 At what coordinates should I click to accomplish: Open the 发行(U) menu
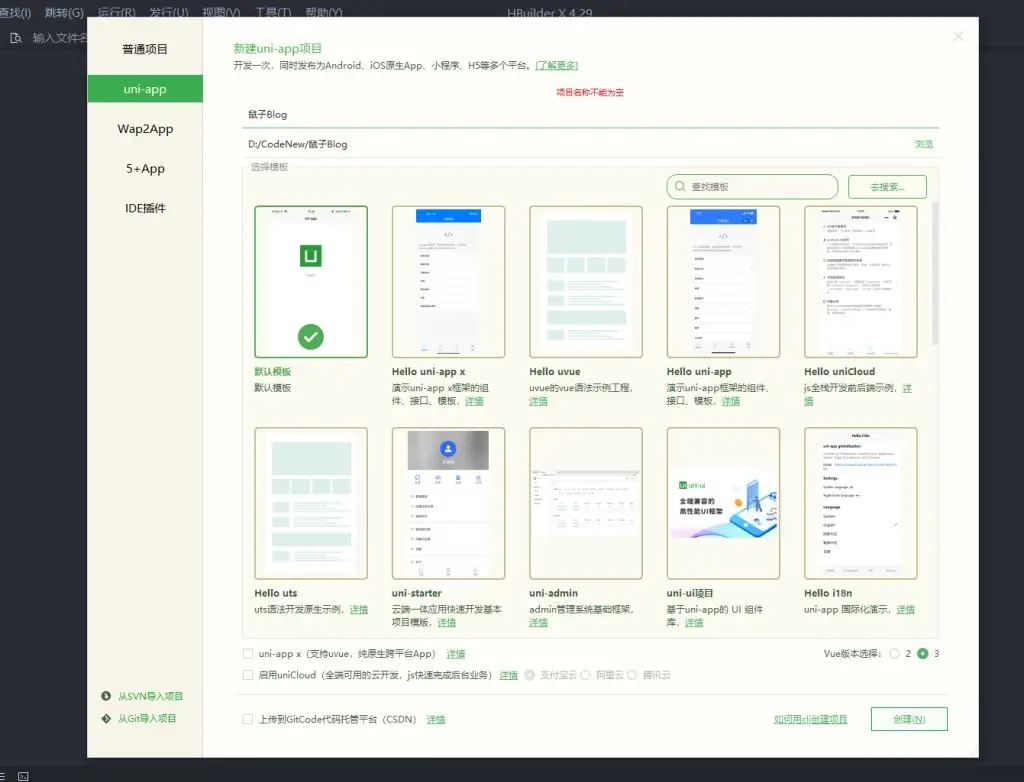[x=168, y=12]
